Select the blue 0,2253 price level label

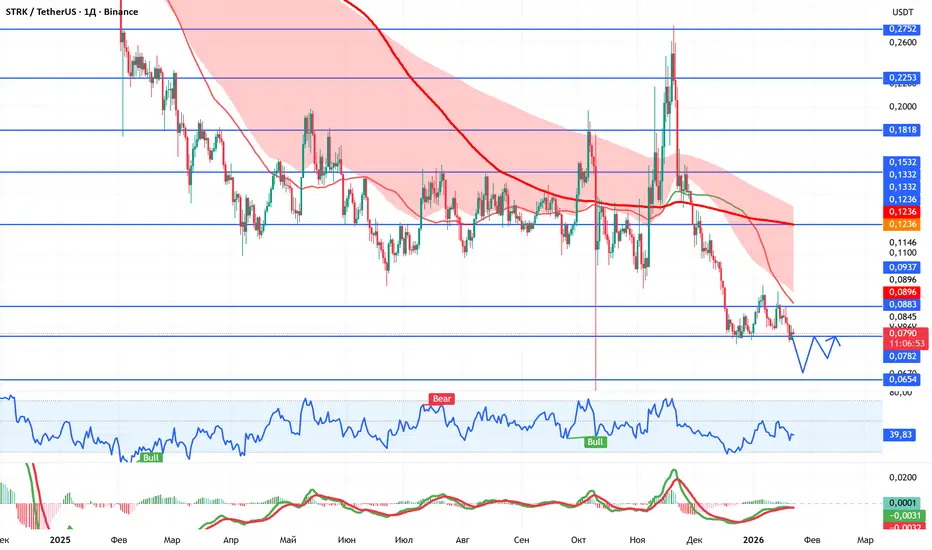902,77
